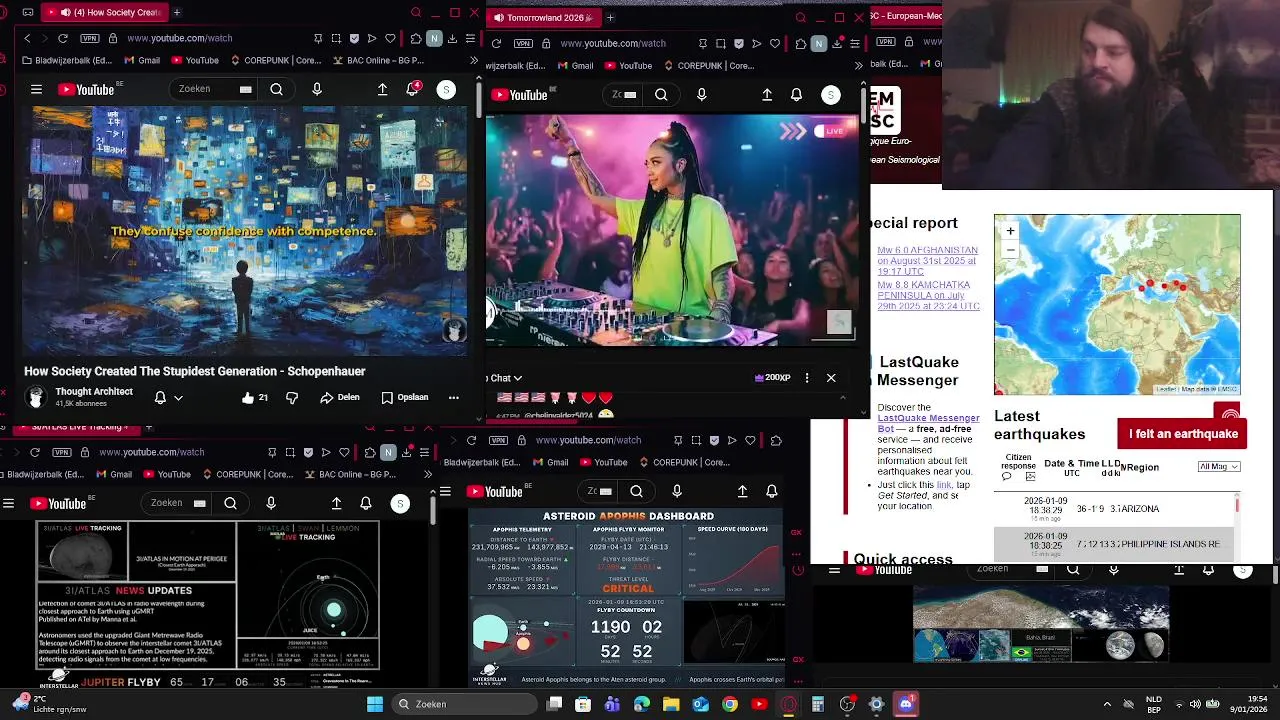Share Schopenhauer video with Delen

(x=340, y=397)
